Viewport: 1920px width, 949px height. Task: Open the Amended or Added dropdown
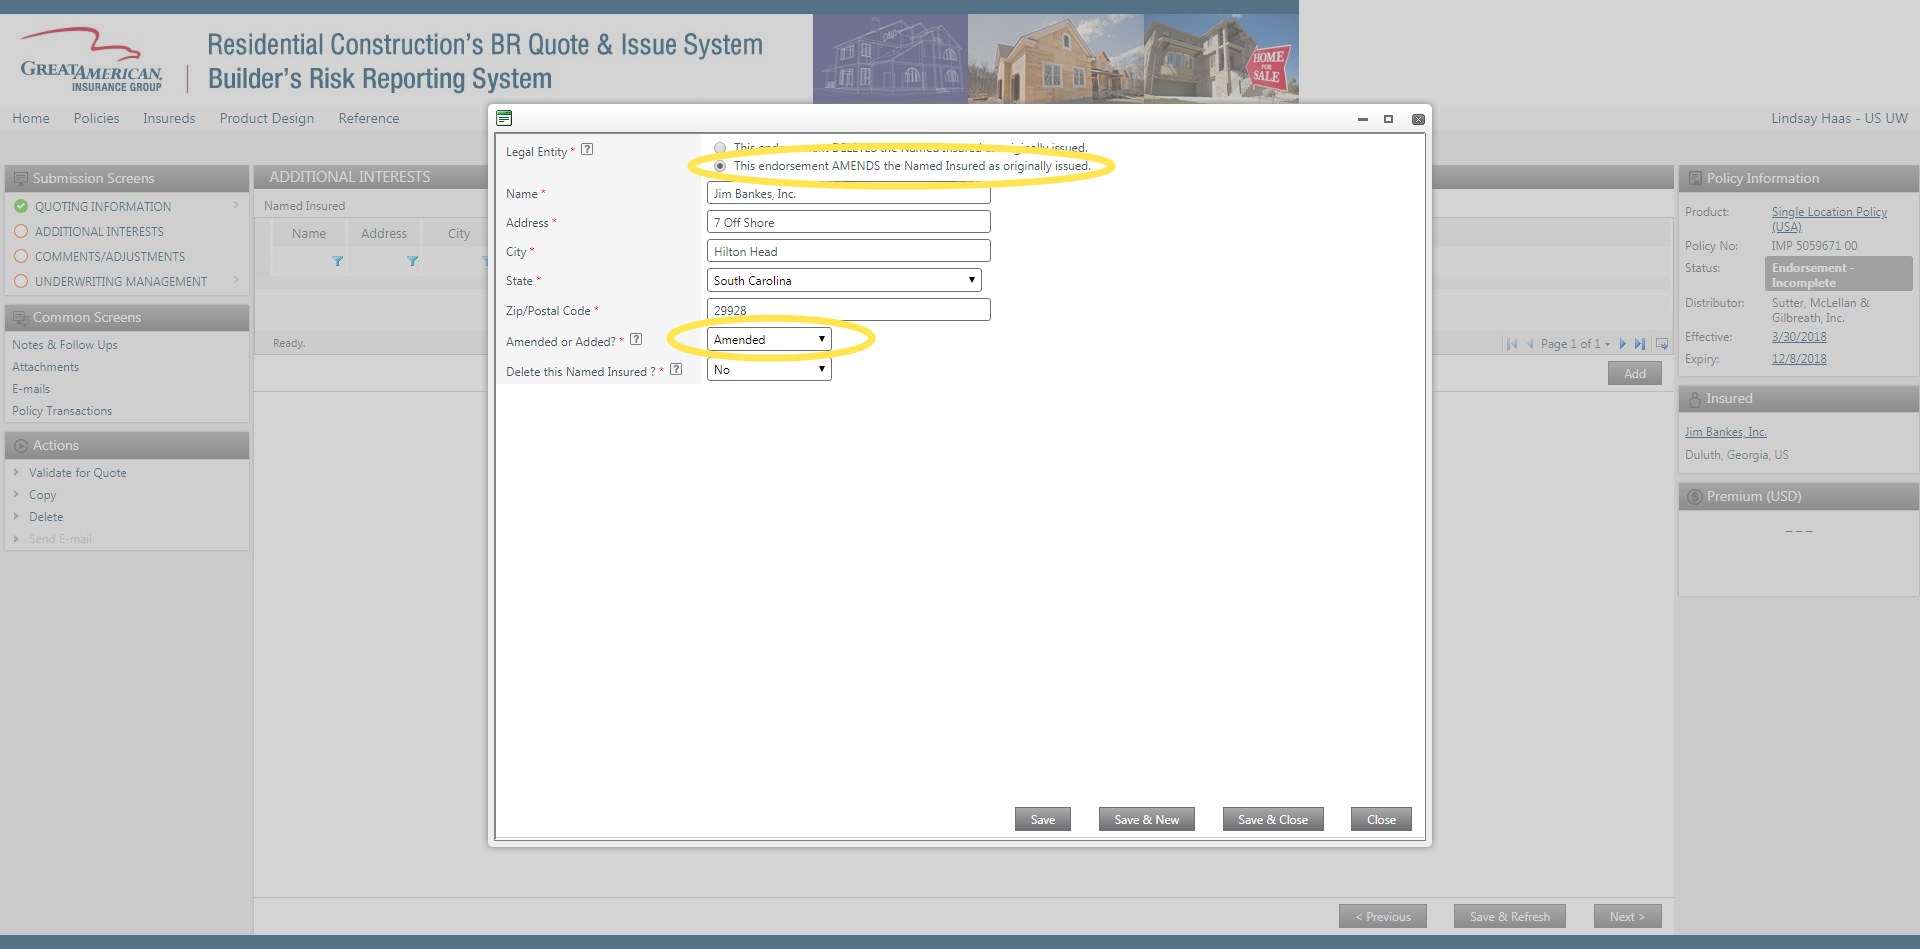pyautogui.click(x=768, y=340)
